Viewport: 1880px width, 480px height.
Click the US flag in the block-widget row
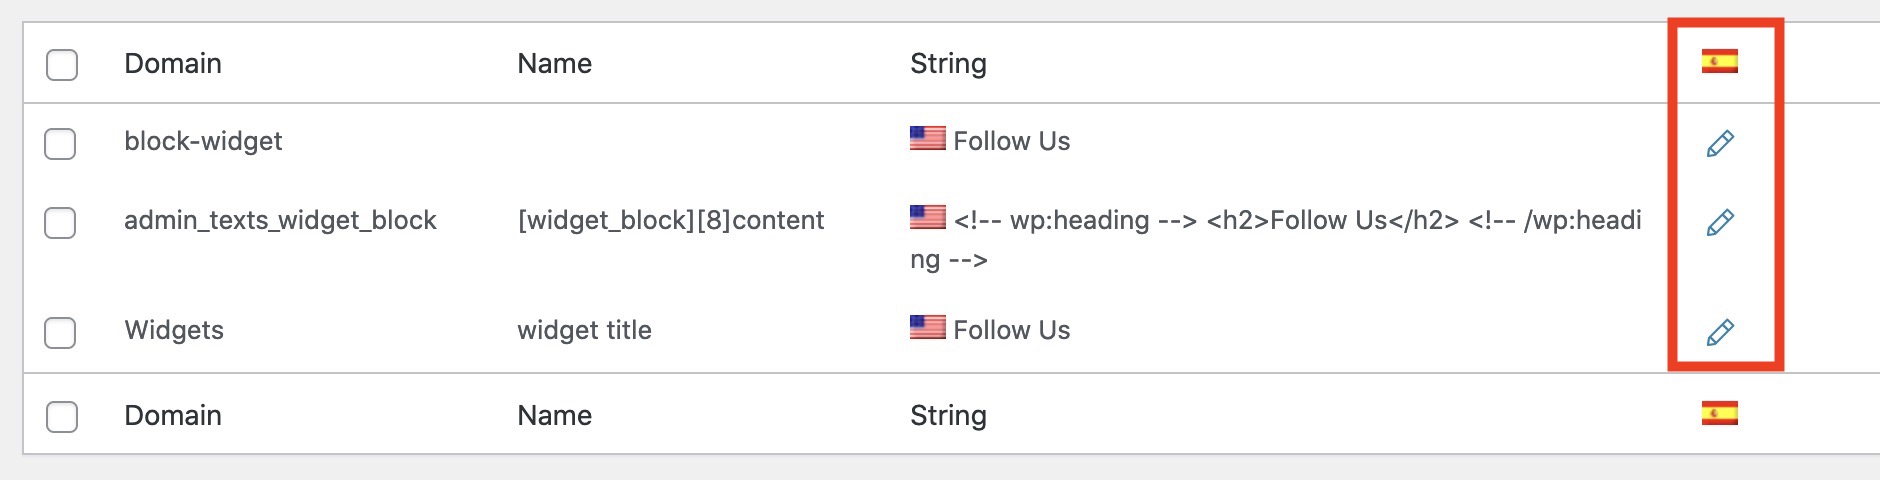coord(928,138)
